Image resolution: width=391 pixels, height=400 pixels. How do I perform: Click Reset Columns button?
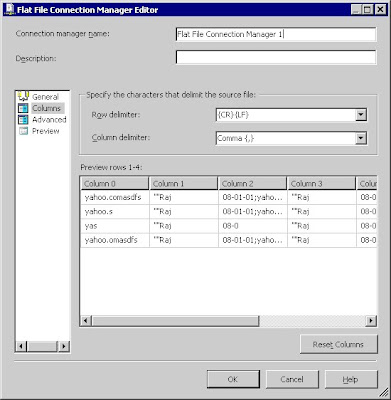pos(339,344)
